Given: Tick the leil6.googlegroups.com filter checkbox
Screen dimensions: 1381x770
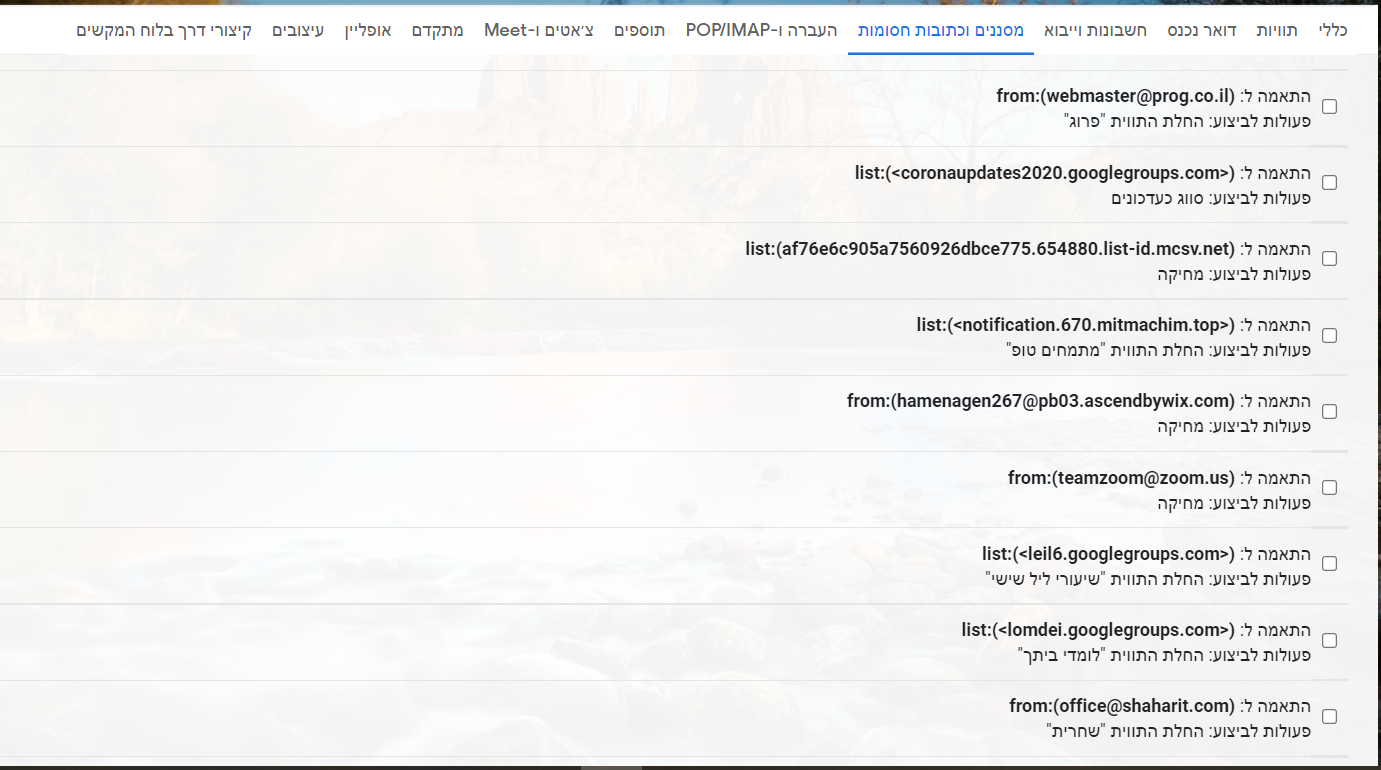Looking at the screenshot, I should [x=1329, y=564].
